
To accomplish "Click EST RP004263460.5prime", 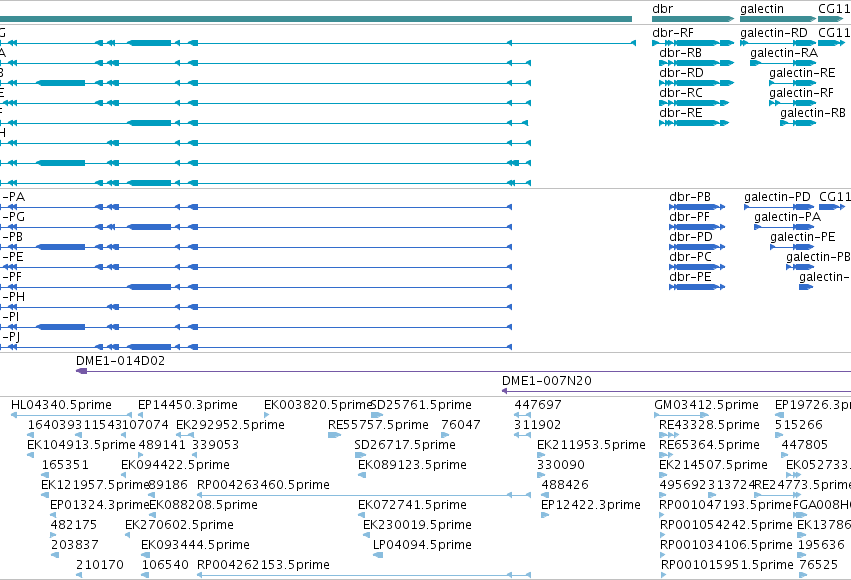I will (263, 486).
